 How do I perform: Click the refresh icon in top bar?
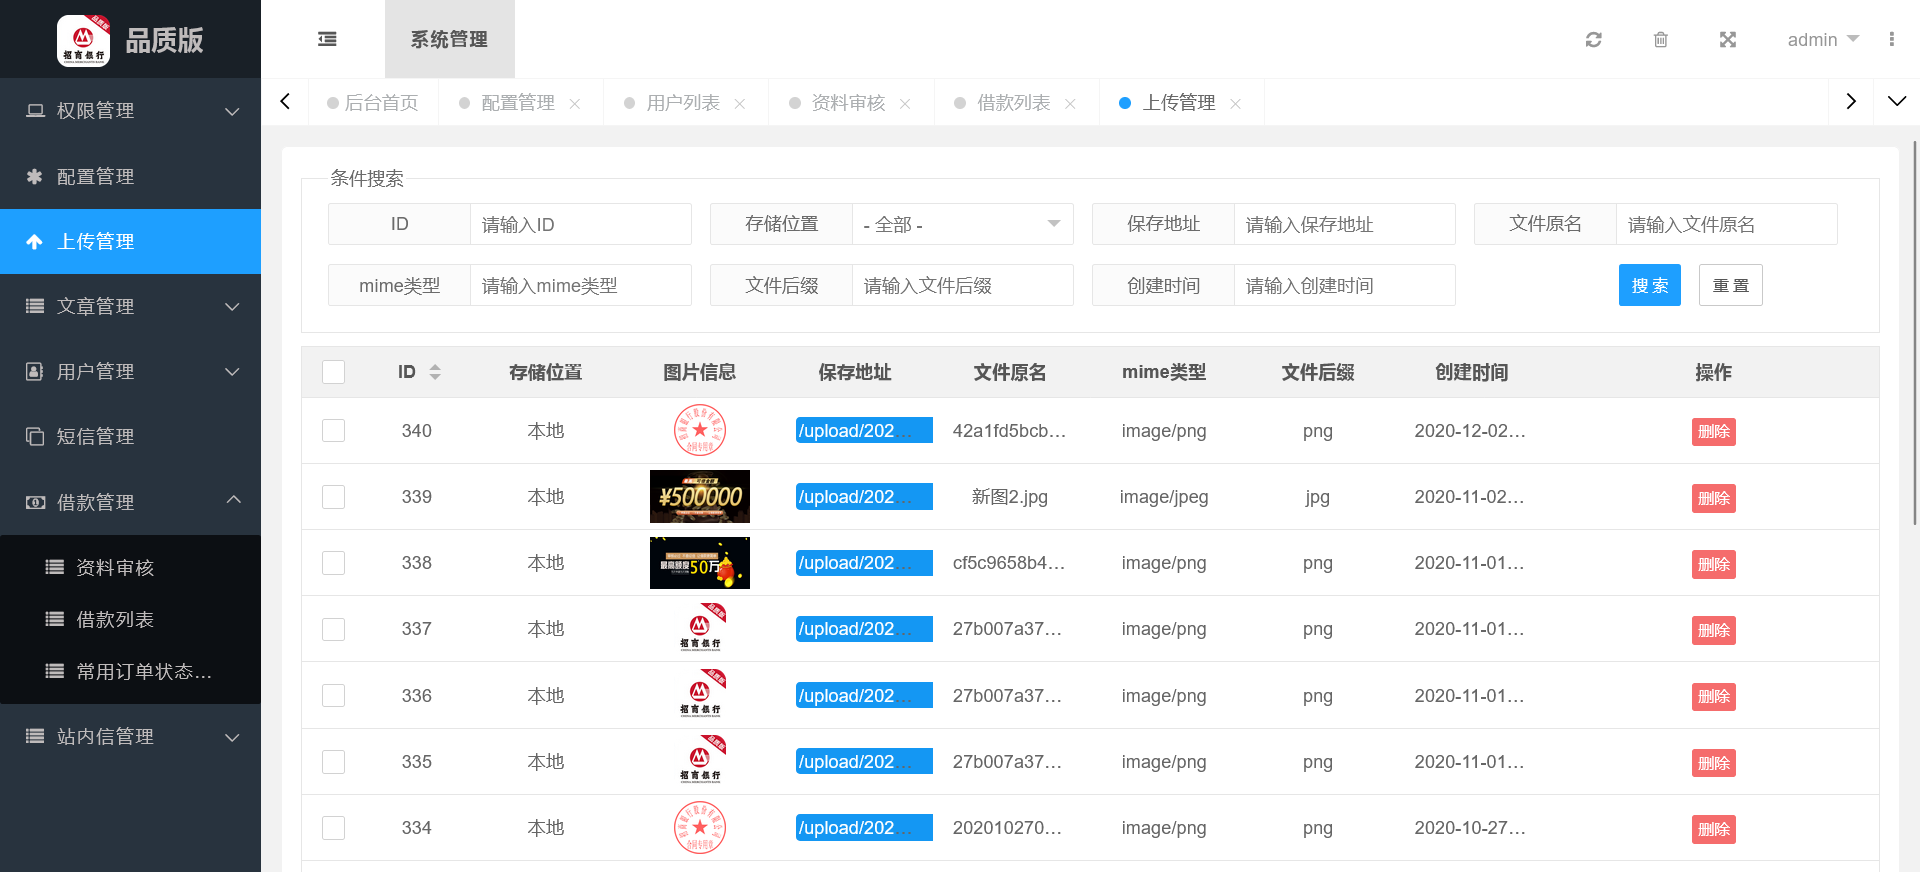pos(1594,39)
